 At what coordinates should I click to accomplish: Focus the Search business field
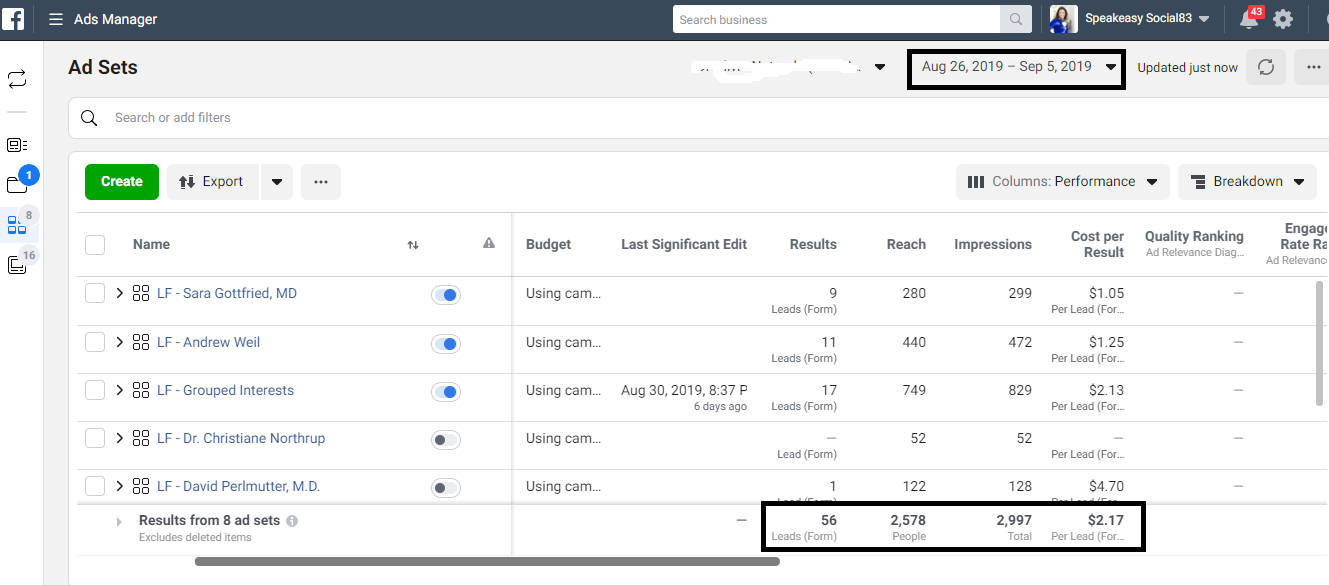(837, 19)
